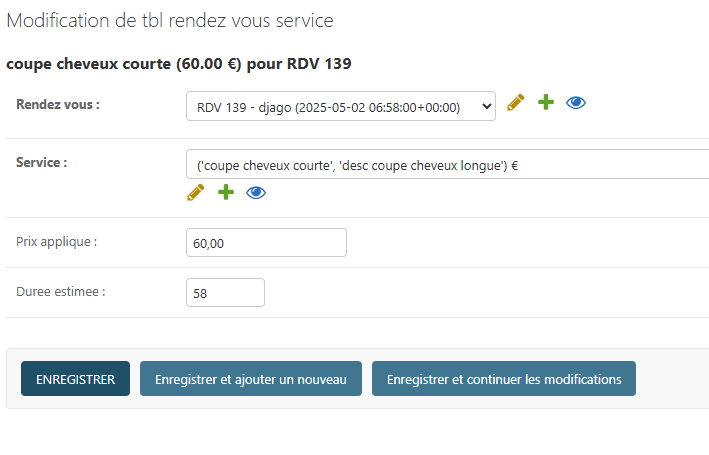Image resolution: width=709 pixels, height=455 pixels.
Task: Click the chevron arrow of the Rendez vous select
Action: click(486, 106)
